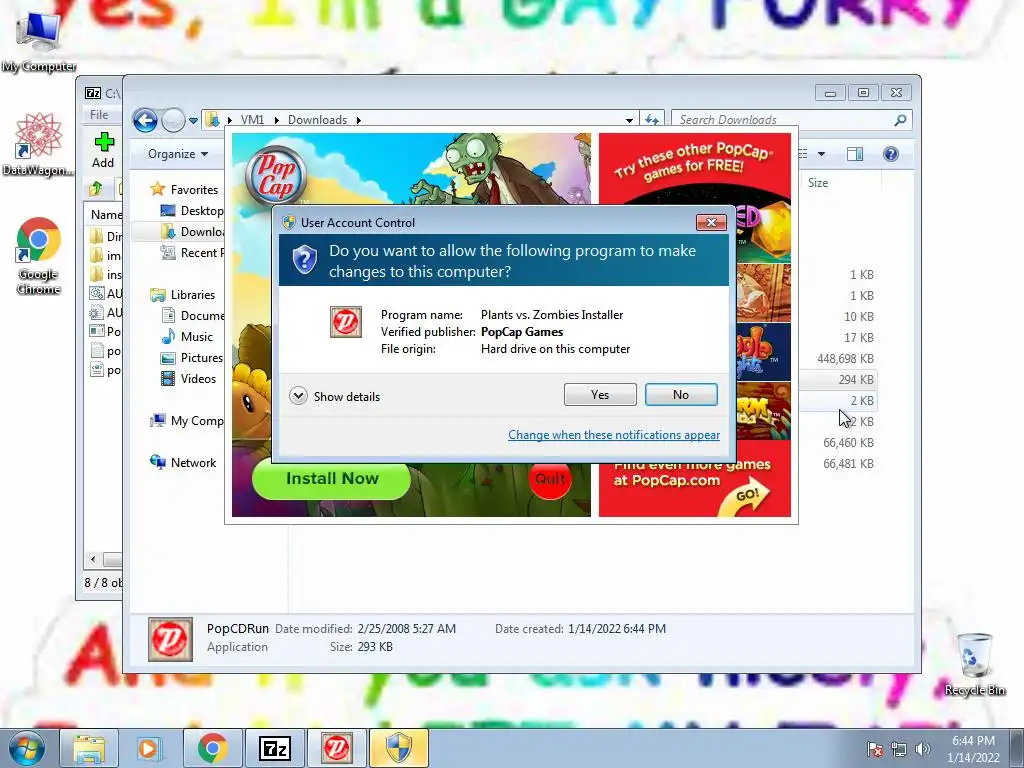This screenshot has width=1024, height=768.
Task: Open Action Center flag in tray
Action: [875, 749]
